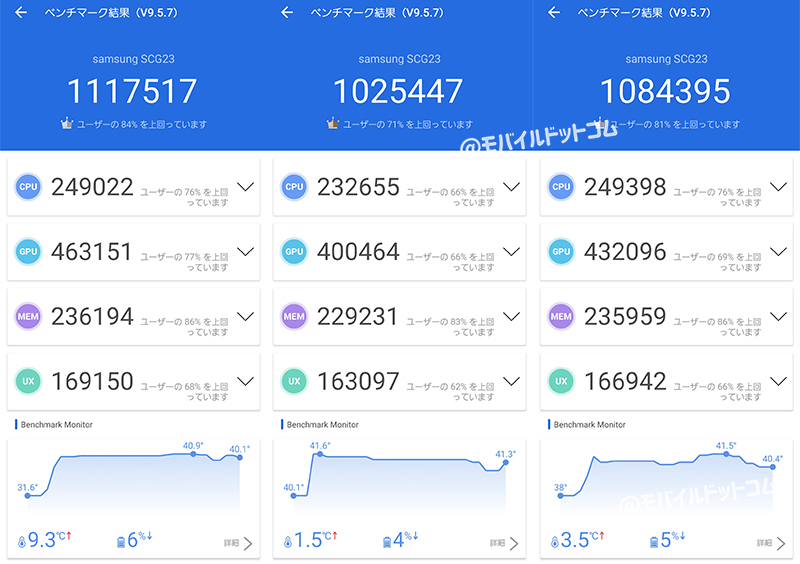The image size is (800, 564).
Task: Tap the UX icon beside 169150
Action: (x=28, y=381)
